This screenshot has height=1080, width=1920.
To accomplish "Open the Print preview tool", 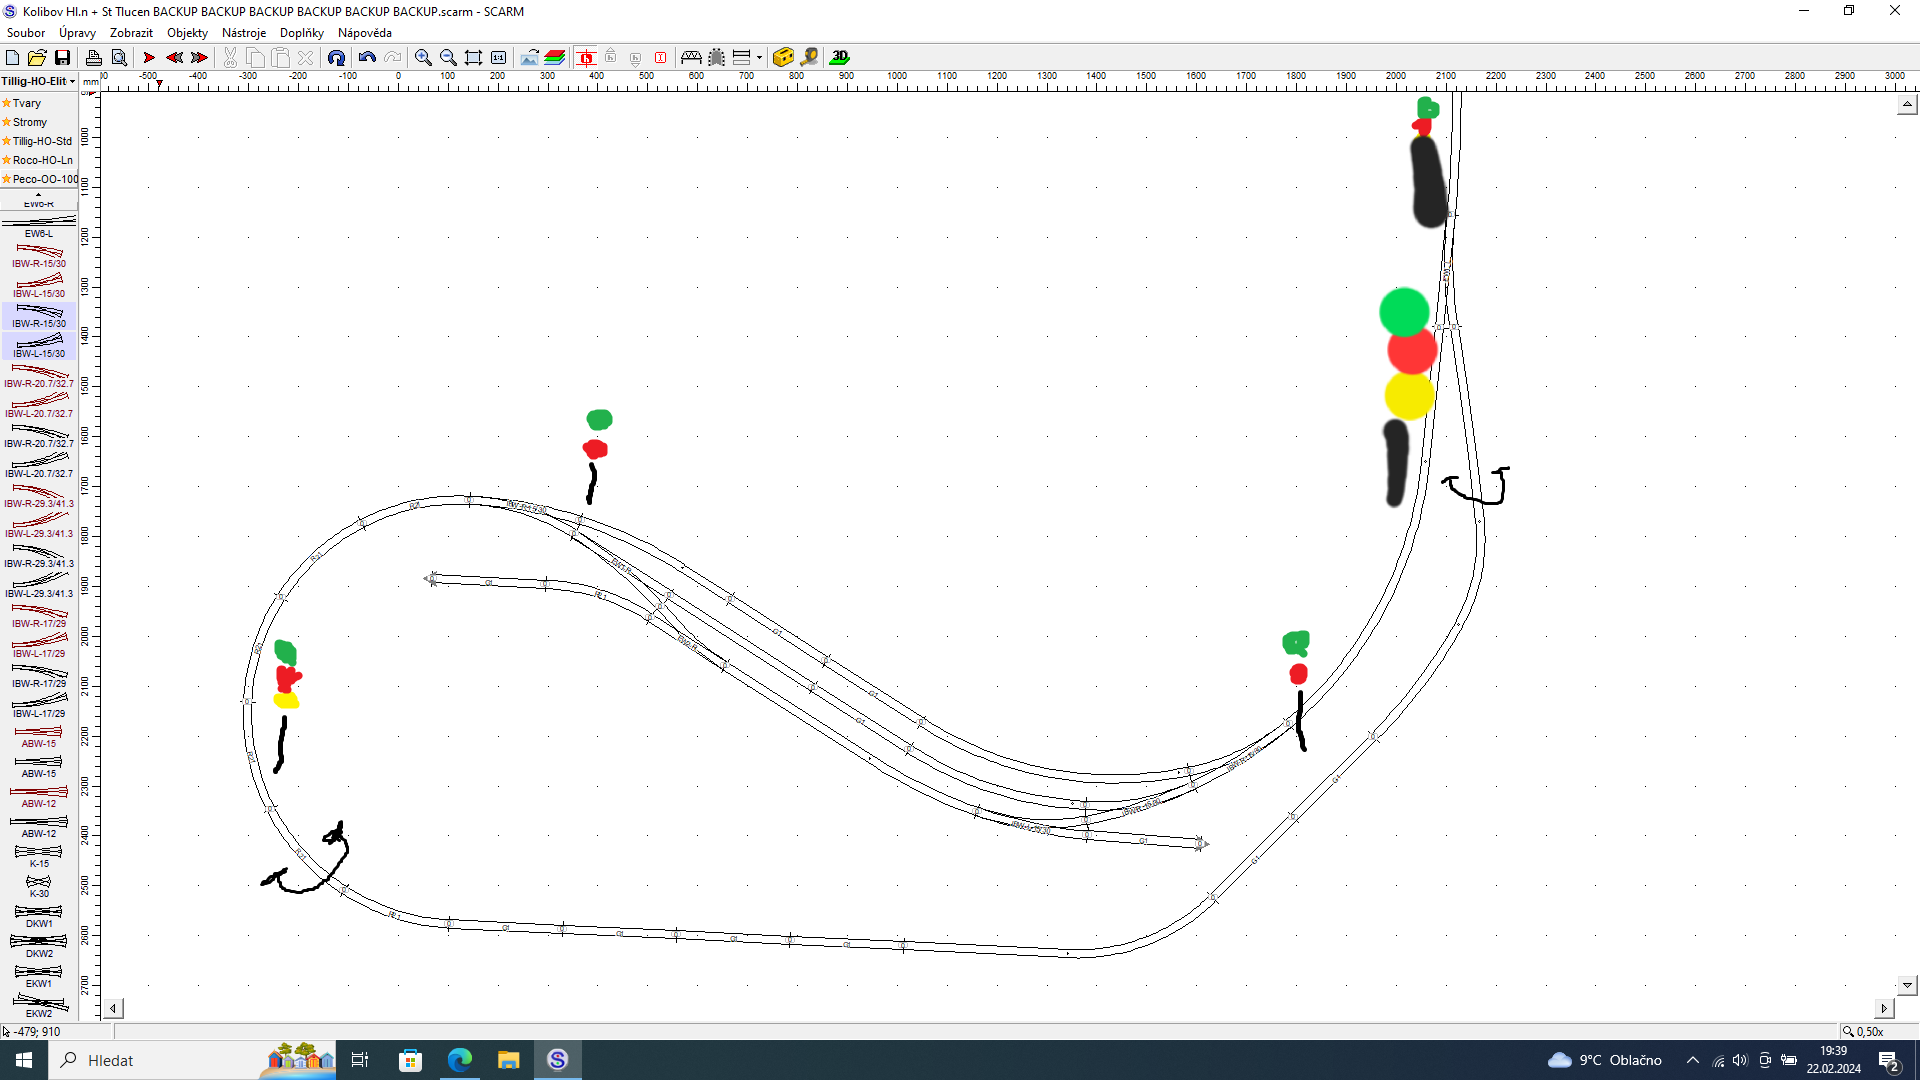I will 118,58.
